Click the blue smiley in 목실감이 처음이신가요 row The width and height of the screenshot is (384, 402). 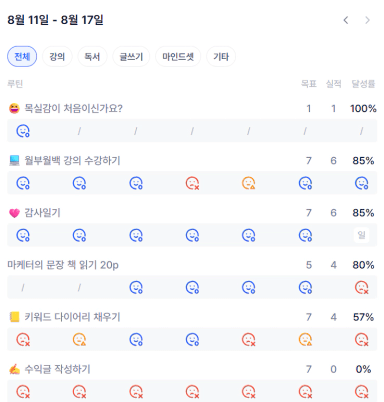click(x=23, y=131)
